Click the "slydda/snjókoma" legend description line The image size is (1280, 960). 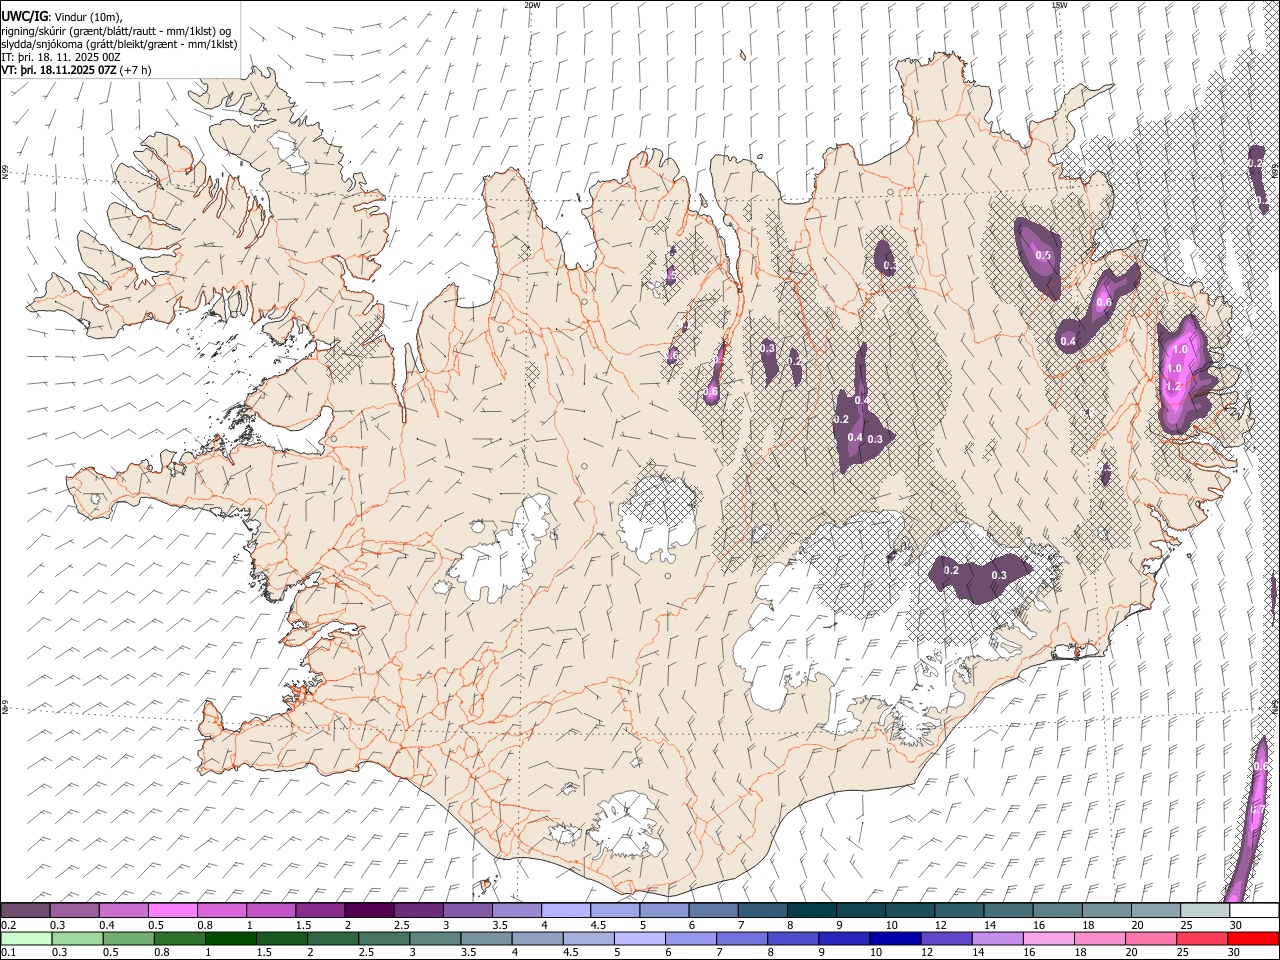click(x=119, y=44)
